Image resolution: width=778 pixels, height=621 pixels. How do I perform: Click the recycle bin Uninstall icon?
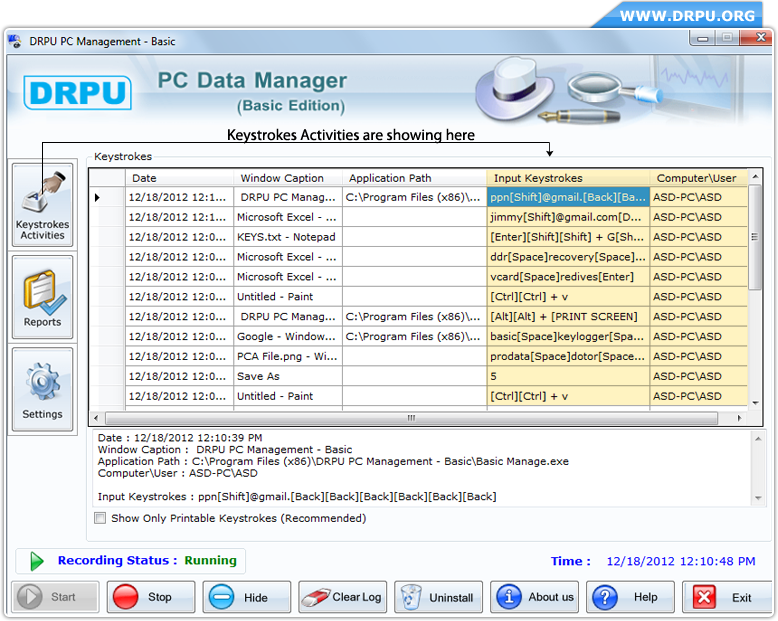(x=411, y=597)
